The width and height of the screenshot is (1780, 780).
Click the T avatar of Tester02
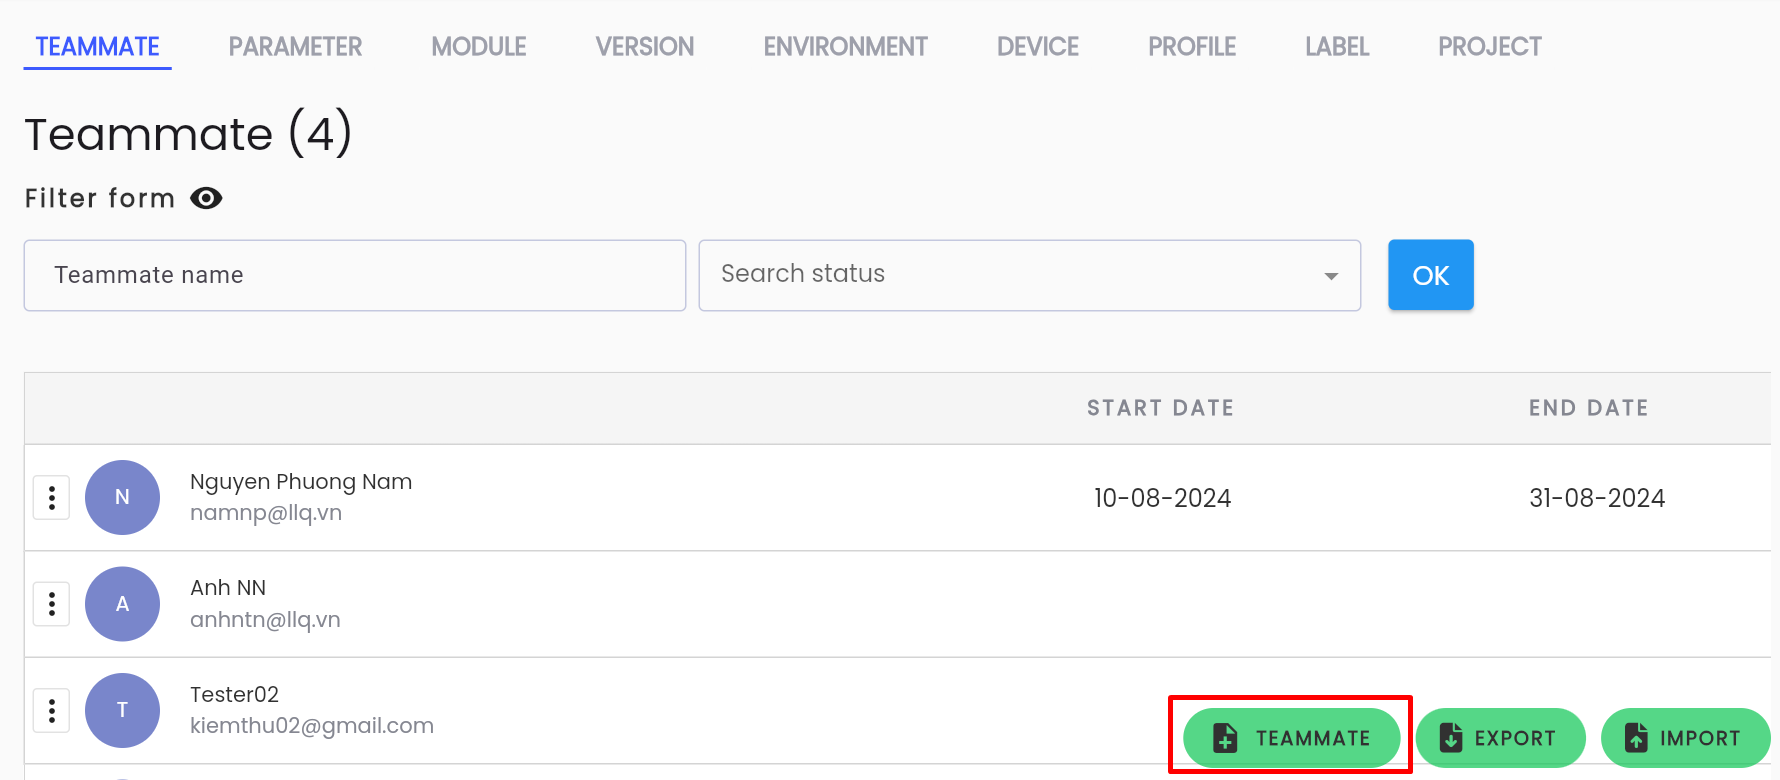(122, 710)
